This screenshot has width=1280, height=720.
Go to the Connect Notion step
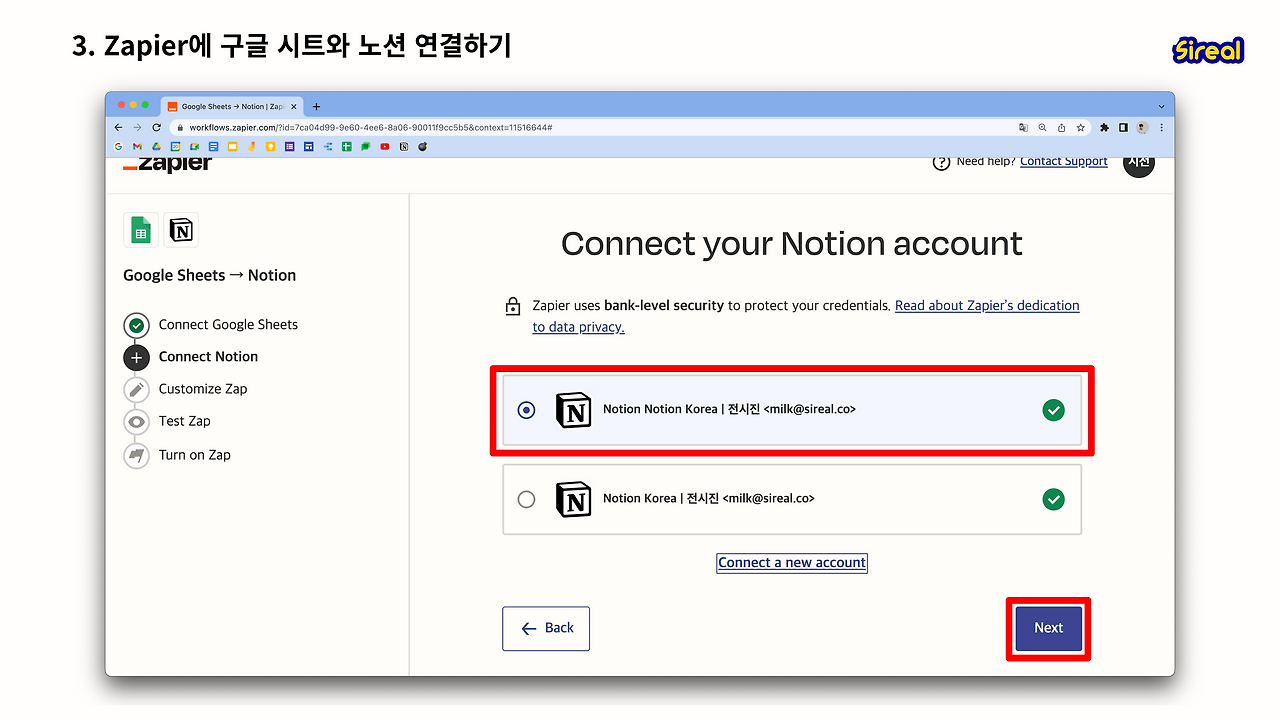tap(191, 357)
